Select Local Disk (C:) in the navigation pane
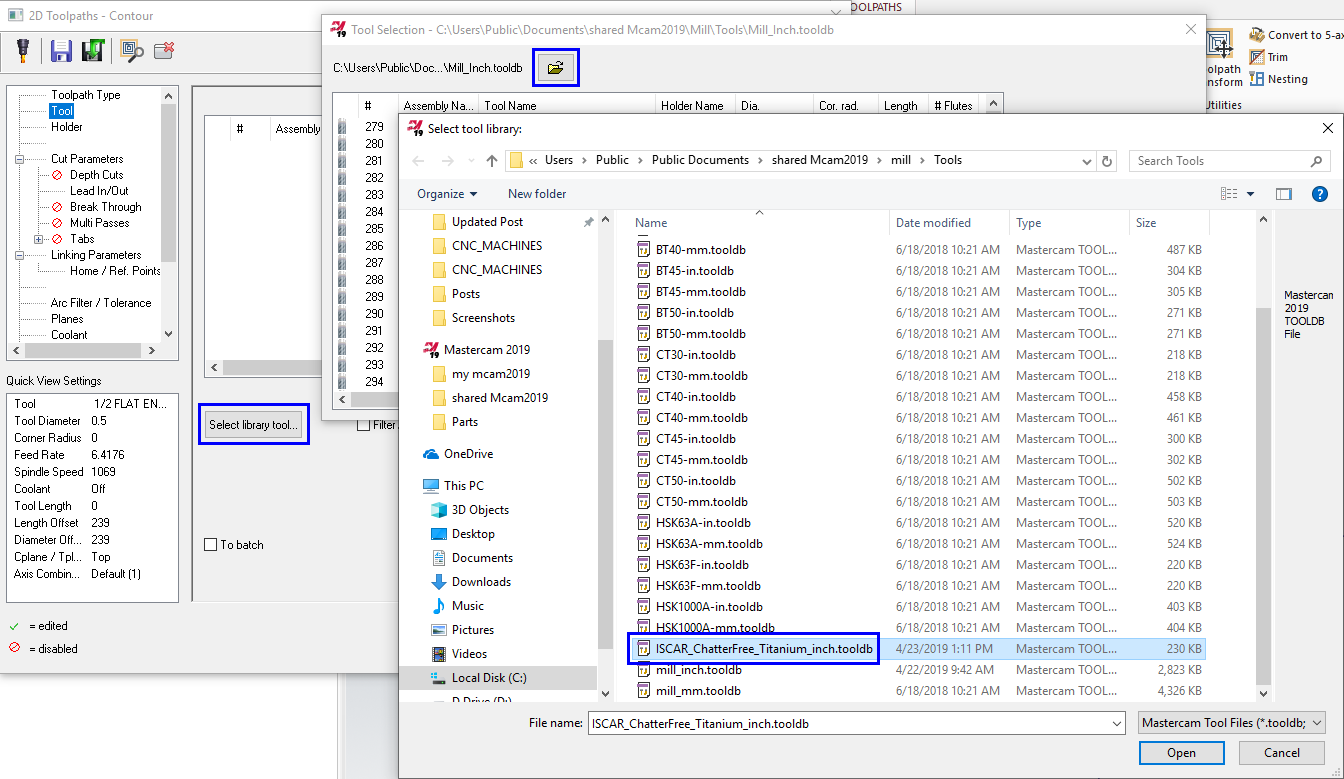 489,678
